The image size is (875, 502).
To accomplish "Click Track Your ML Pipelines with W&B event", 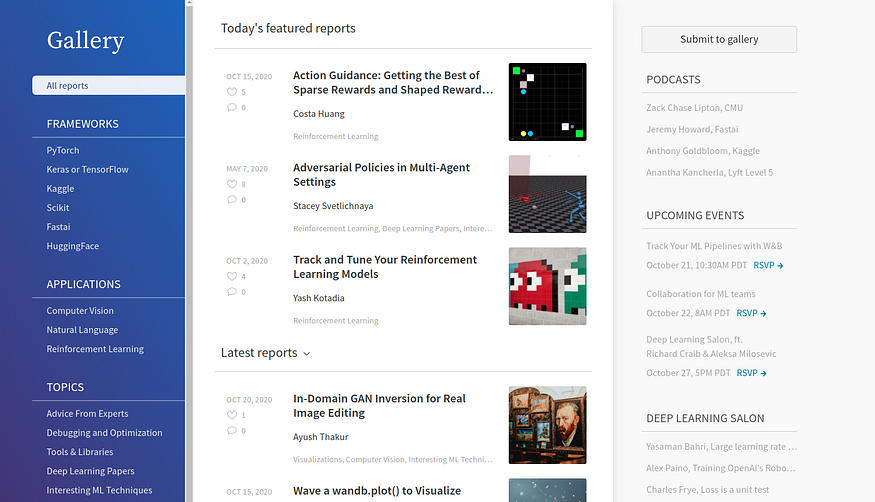I will (714, 246).
